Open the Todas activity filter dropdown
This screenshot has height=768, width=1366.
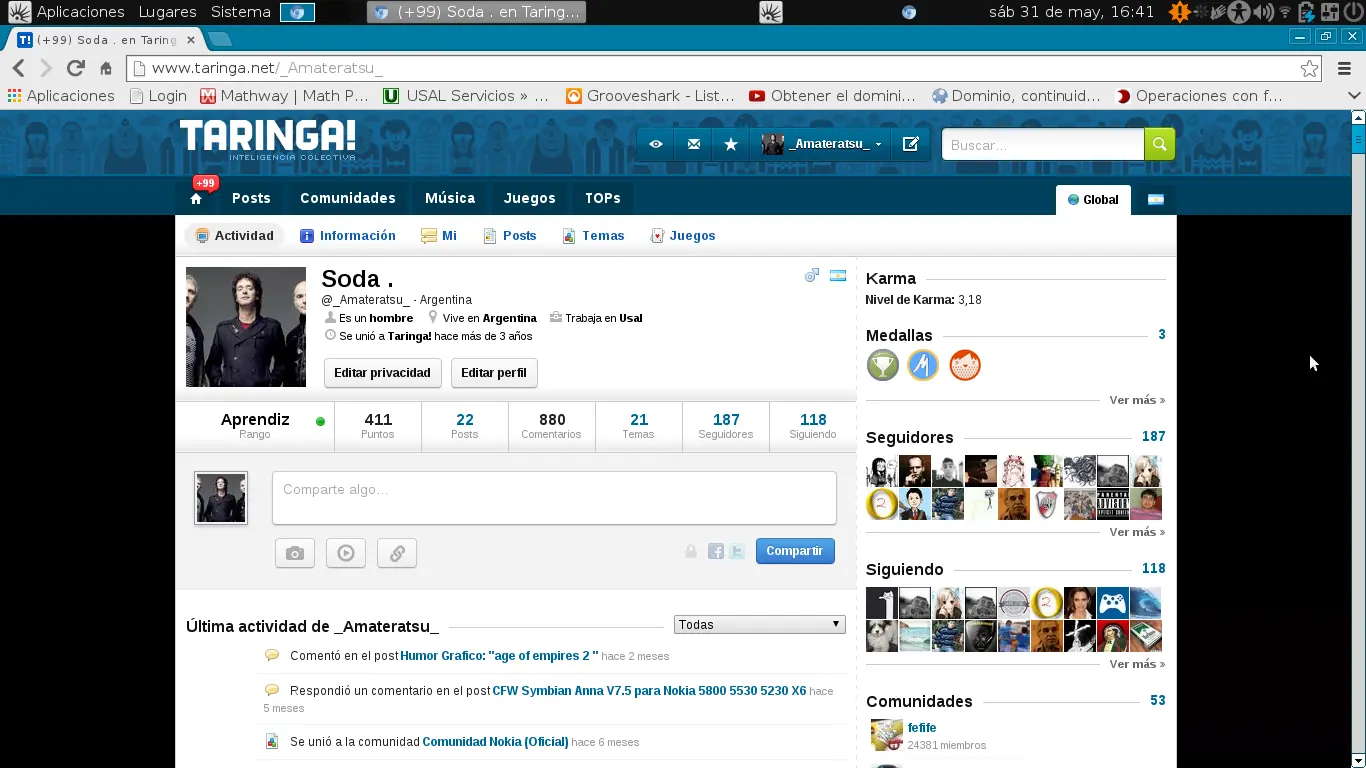(760, 625)
